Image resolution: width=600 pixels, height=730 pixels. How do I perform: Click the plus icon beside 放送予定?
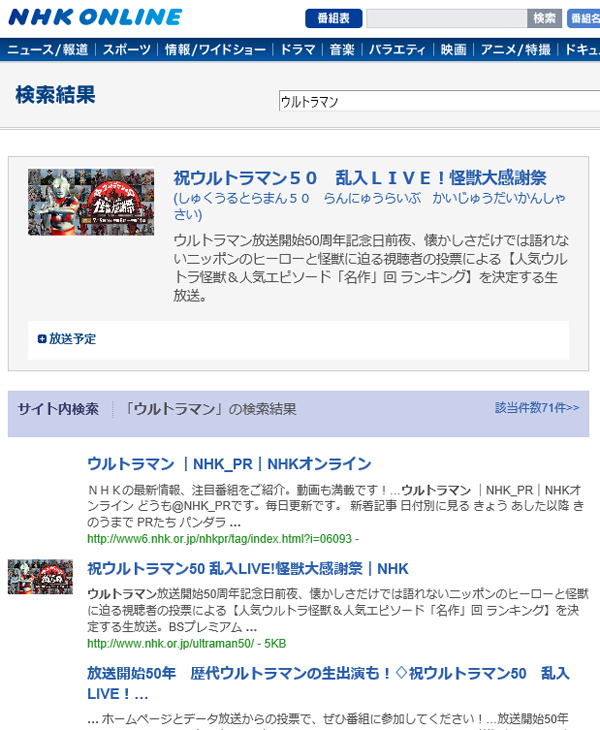tap(42, 339)
